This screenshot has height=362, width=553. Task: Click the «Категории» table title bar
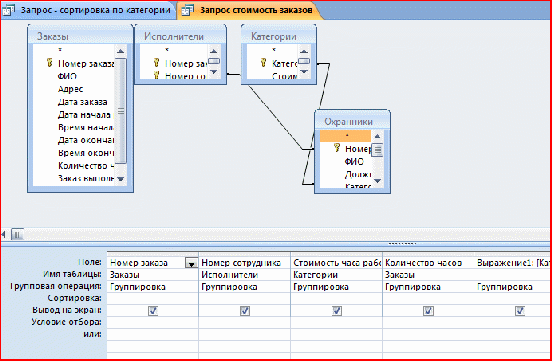coord(278,36)
